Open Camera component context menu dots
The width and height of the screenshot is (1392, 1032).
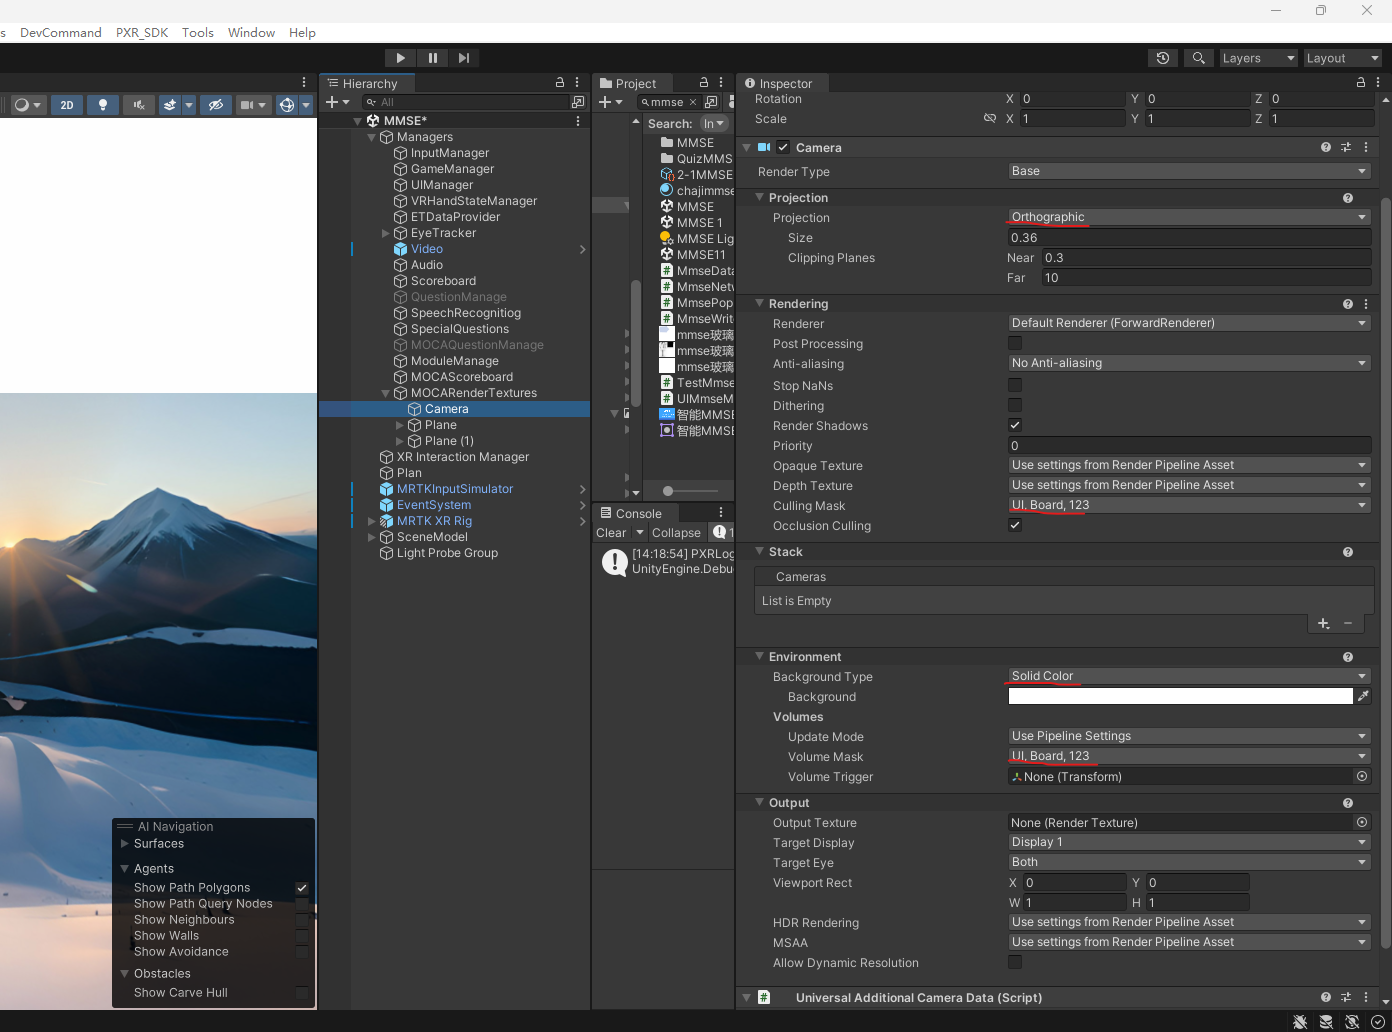(x=1366, y=147)
